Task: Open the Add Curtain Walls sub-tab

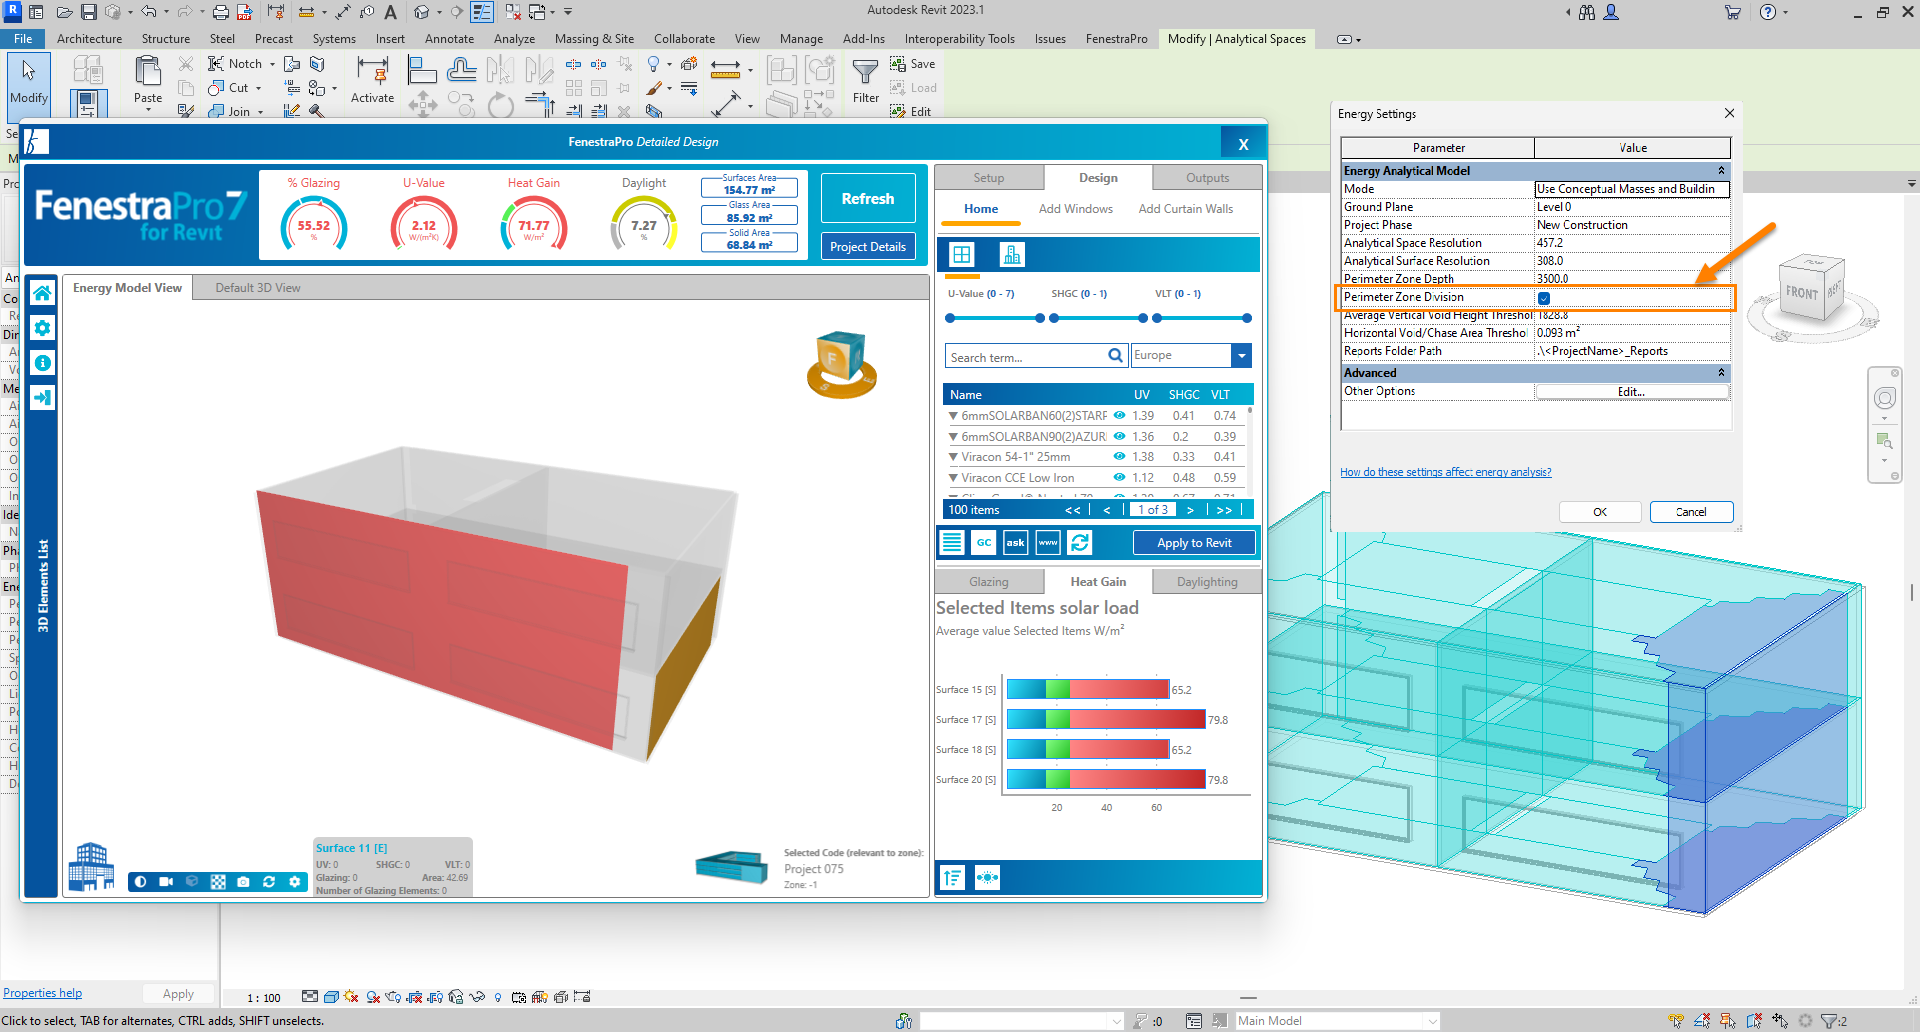Action: click(x=1185, y=209)
